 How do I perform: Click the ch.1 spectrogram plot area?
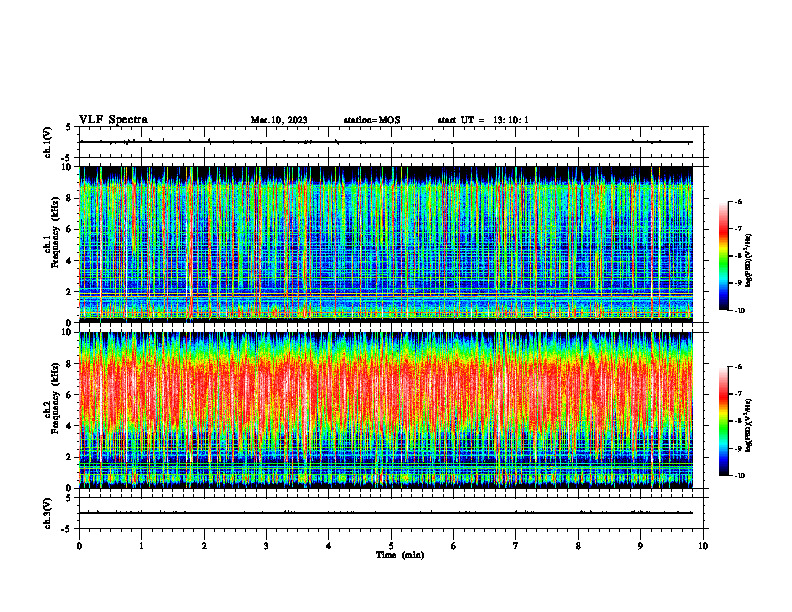[x=386, y=244]
